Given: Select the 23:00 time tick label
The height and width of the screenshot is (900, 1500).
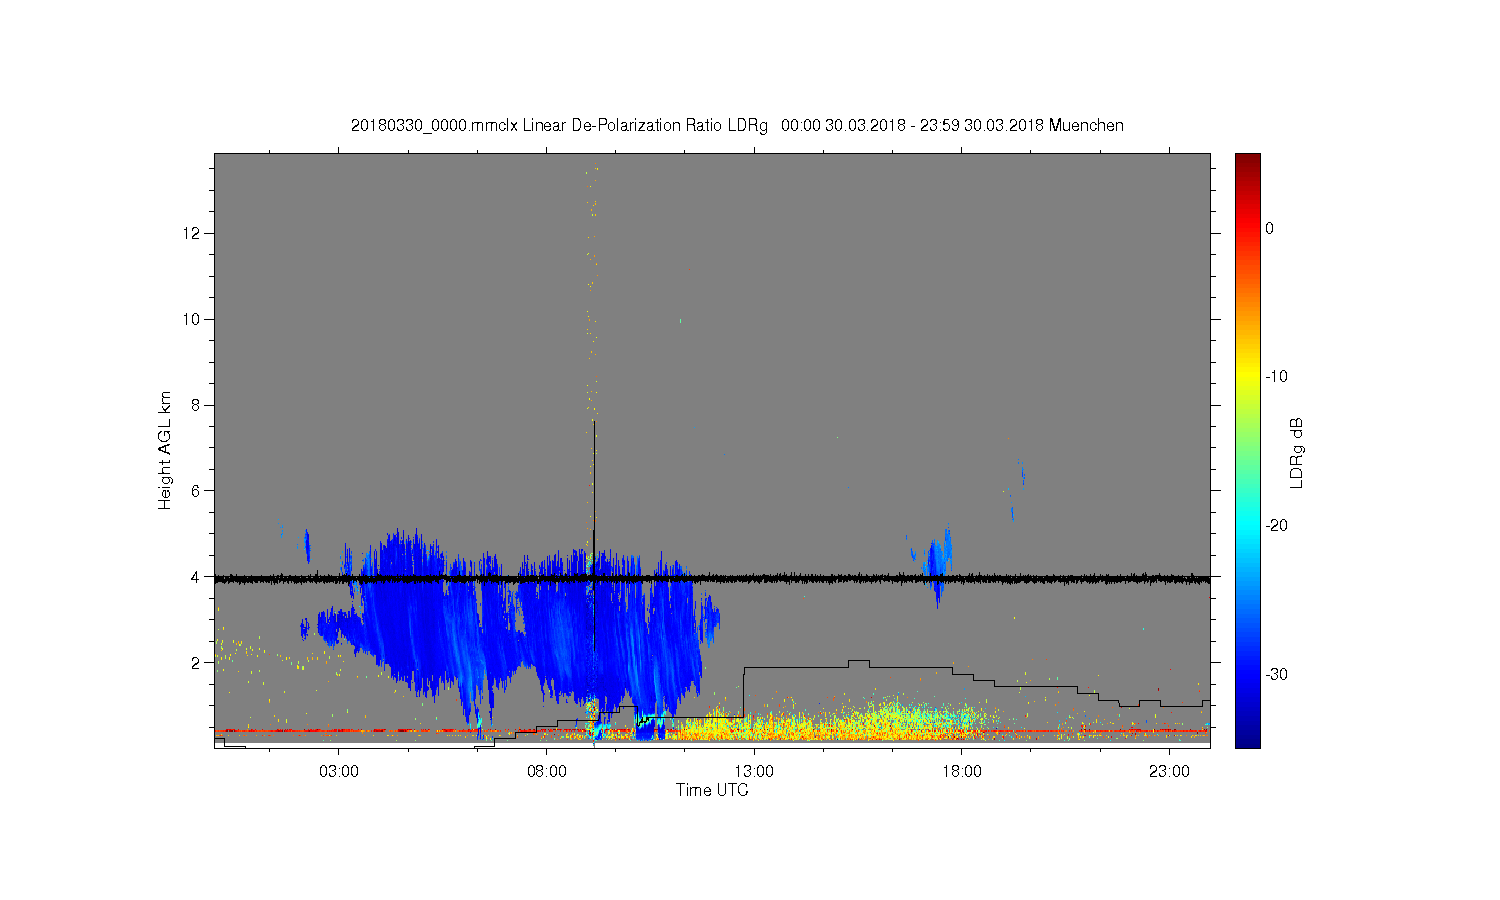Looking at the screenshot, I should click(1169, 772).
